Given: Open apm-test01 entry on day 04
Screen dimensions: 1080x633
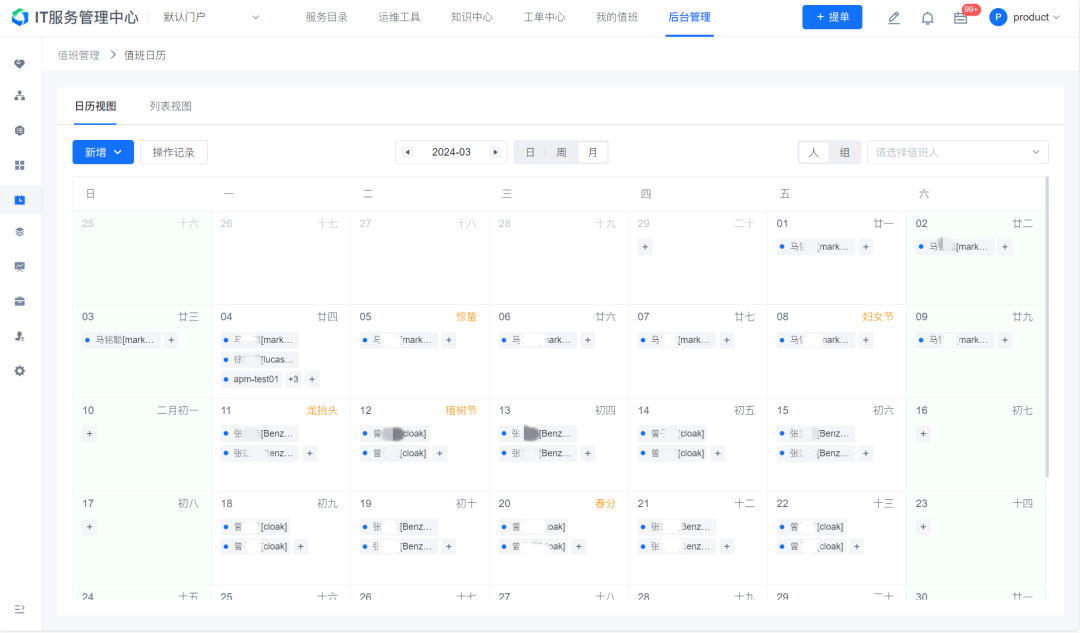Looking at the screenshot, I should point(251,379).
